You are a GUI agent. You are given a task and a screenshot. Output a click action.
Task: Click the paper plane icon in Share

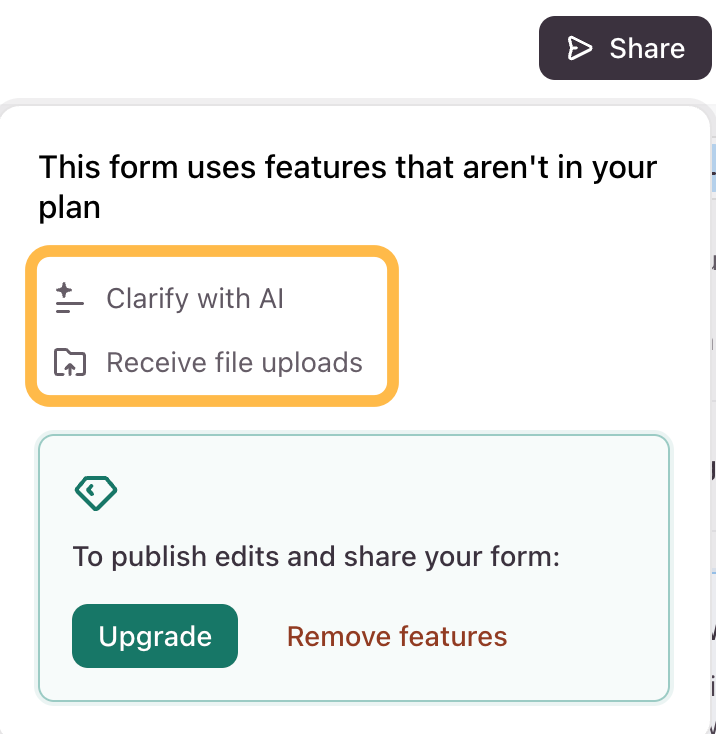coord(580,48)
